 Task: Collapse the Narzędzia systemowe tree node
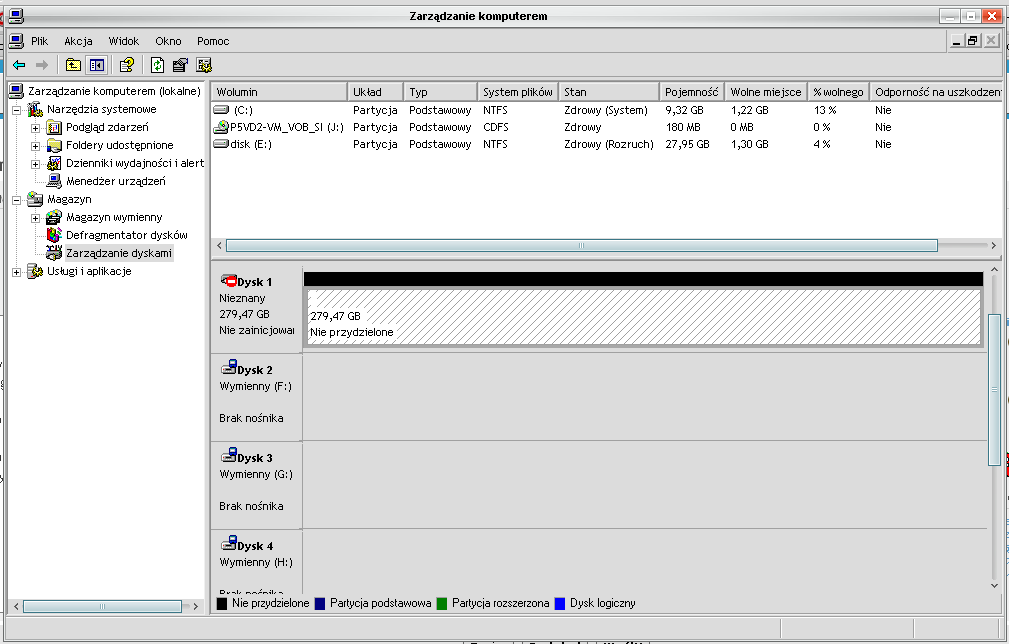point(16,110)
